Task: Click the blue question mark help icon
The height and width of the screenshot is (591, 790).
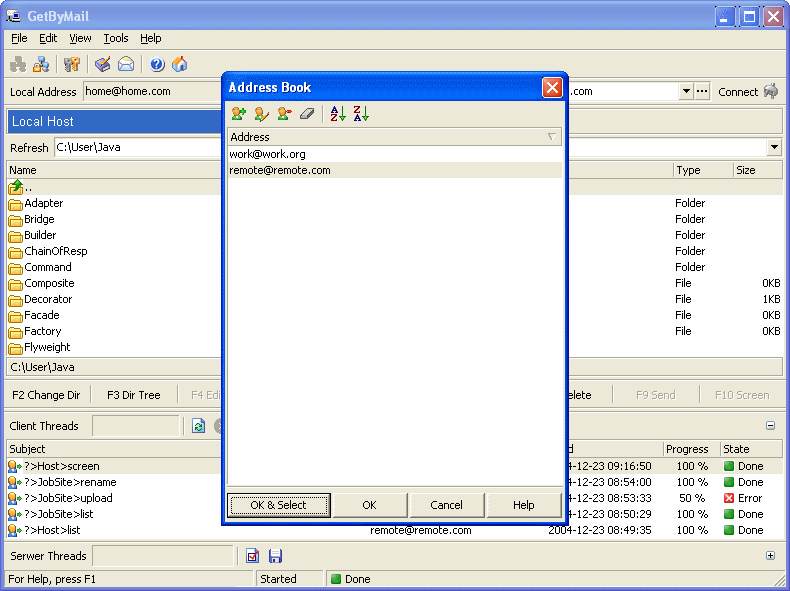Action: click(x=157, y=64)
